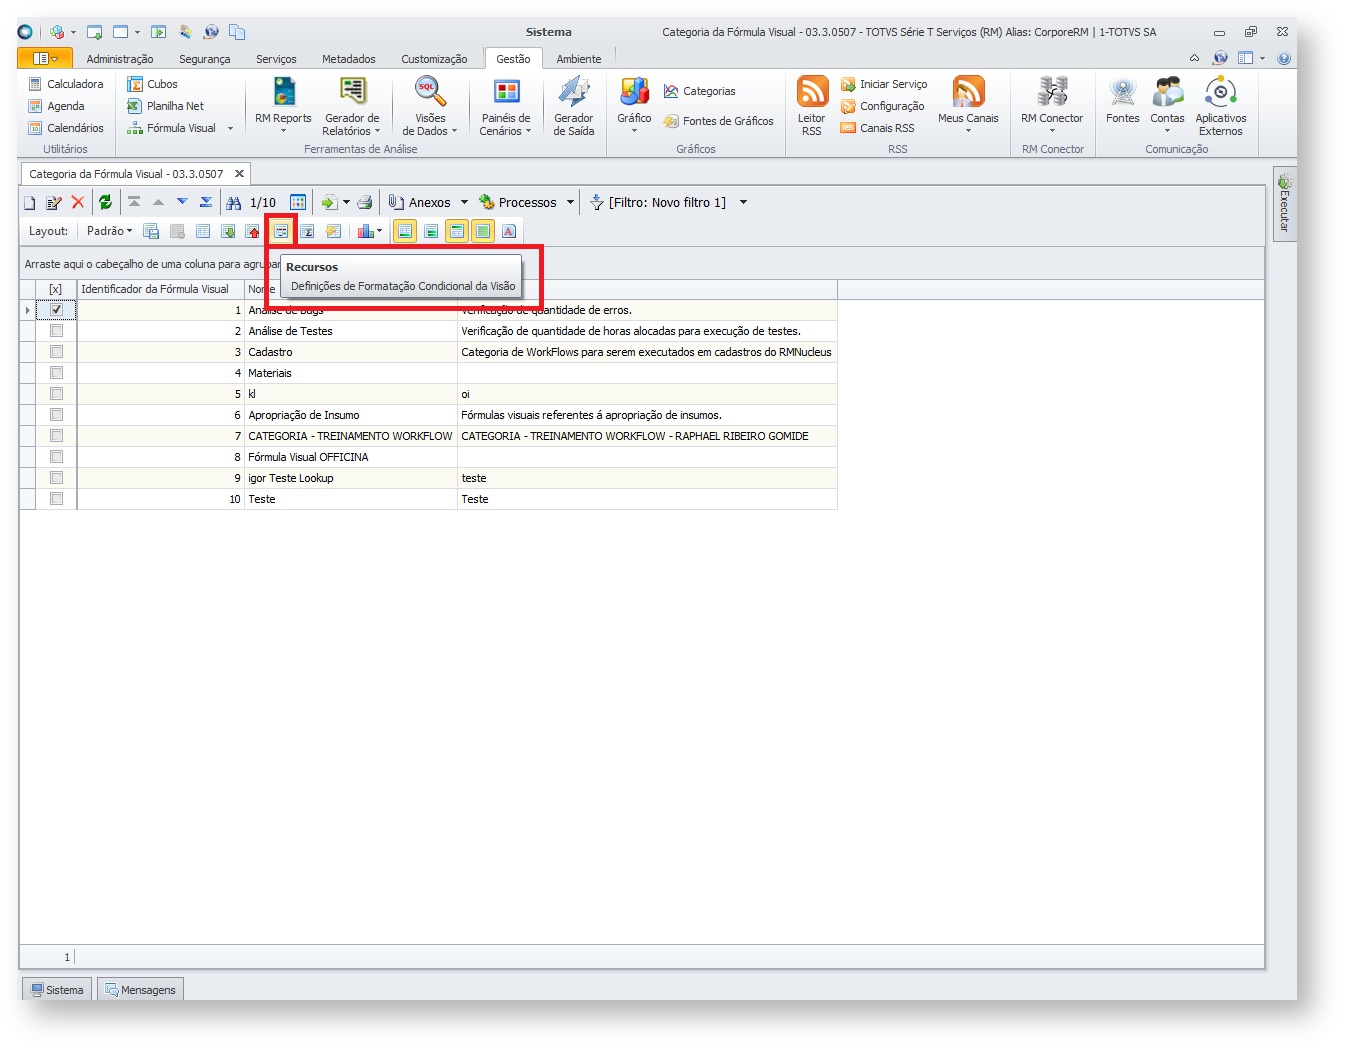Open the Agenda utility
This screenshot has width=1345, height=1048.
[57, 106]
